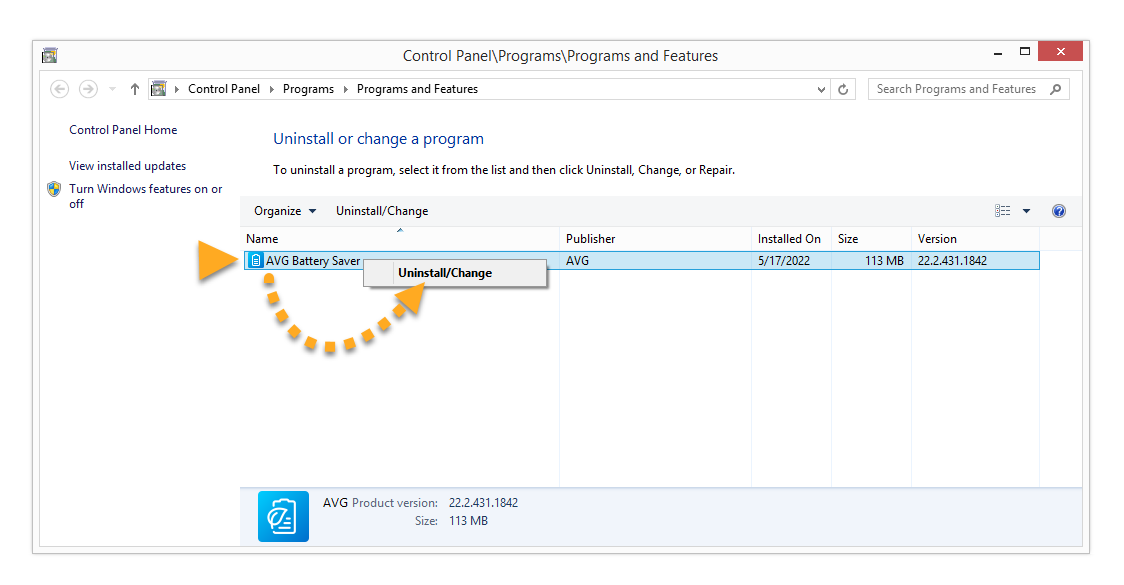Image resolution: width=1124 pixels, height=585 pixels.
Task: Click the search magnifier icon
Action: click(1055, 89)
